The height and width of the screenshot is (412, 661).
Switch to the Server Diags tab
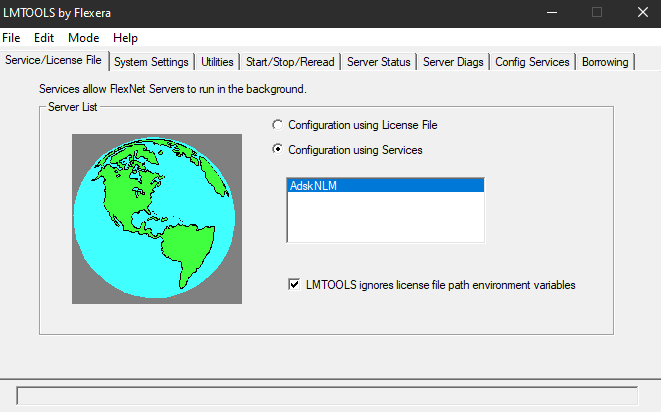pyautogui.click(x=453, y=62)
